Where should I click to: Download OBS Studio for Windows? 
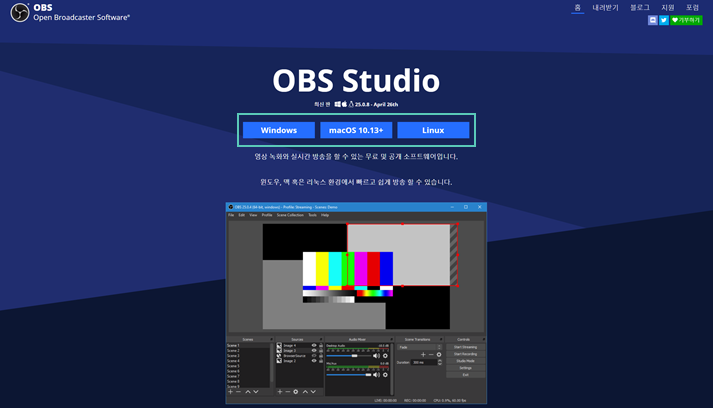pos(279,130)
